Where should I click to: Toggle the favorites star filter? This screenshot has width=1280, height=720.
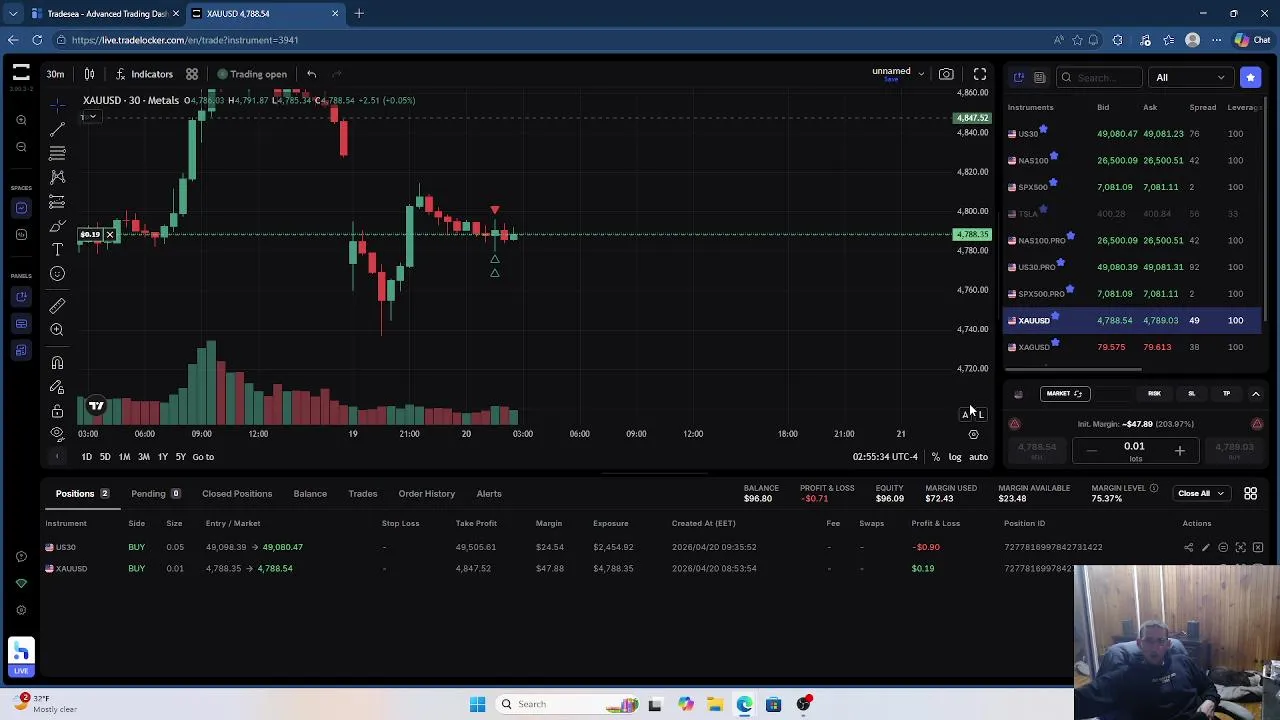point(1251,77)
